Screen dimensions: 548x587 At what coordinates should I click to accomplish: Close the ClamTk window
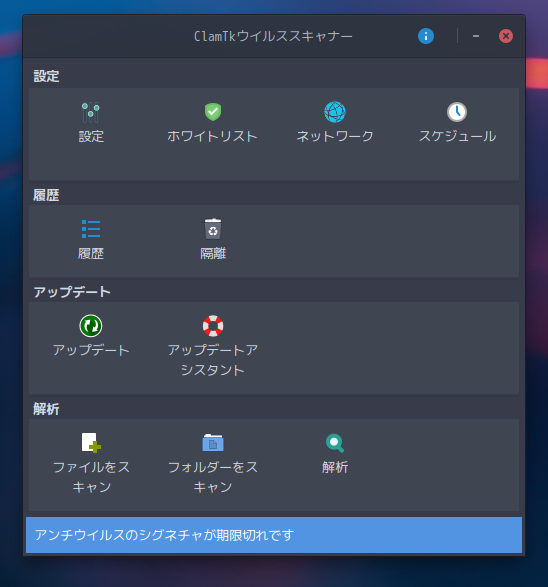pyautogui.click(x=506, y=36)
